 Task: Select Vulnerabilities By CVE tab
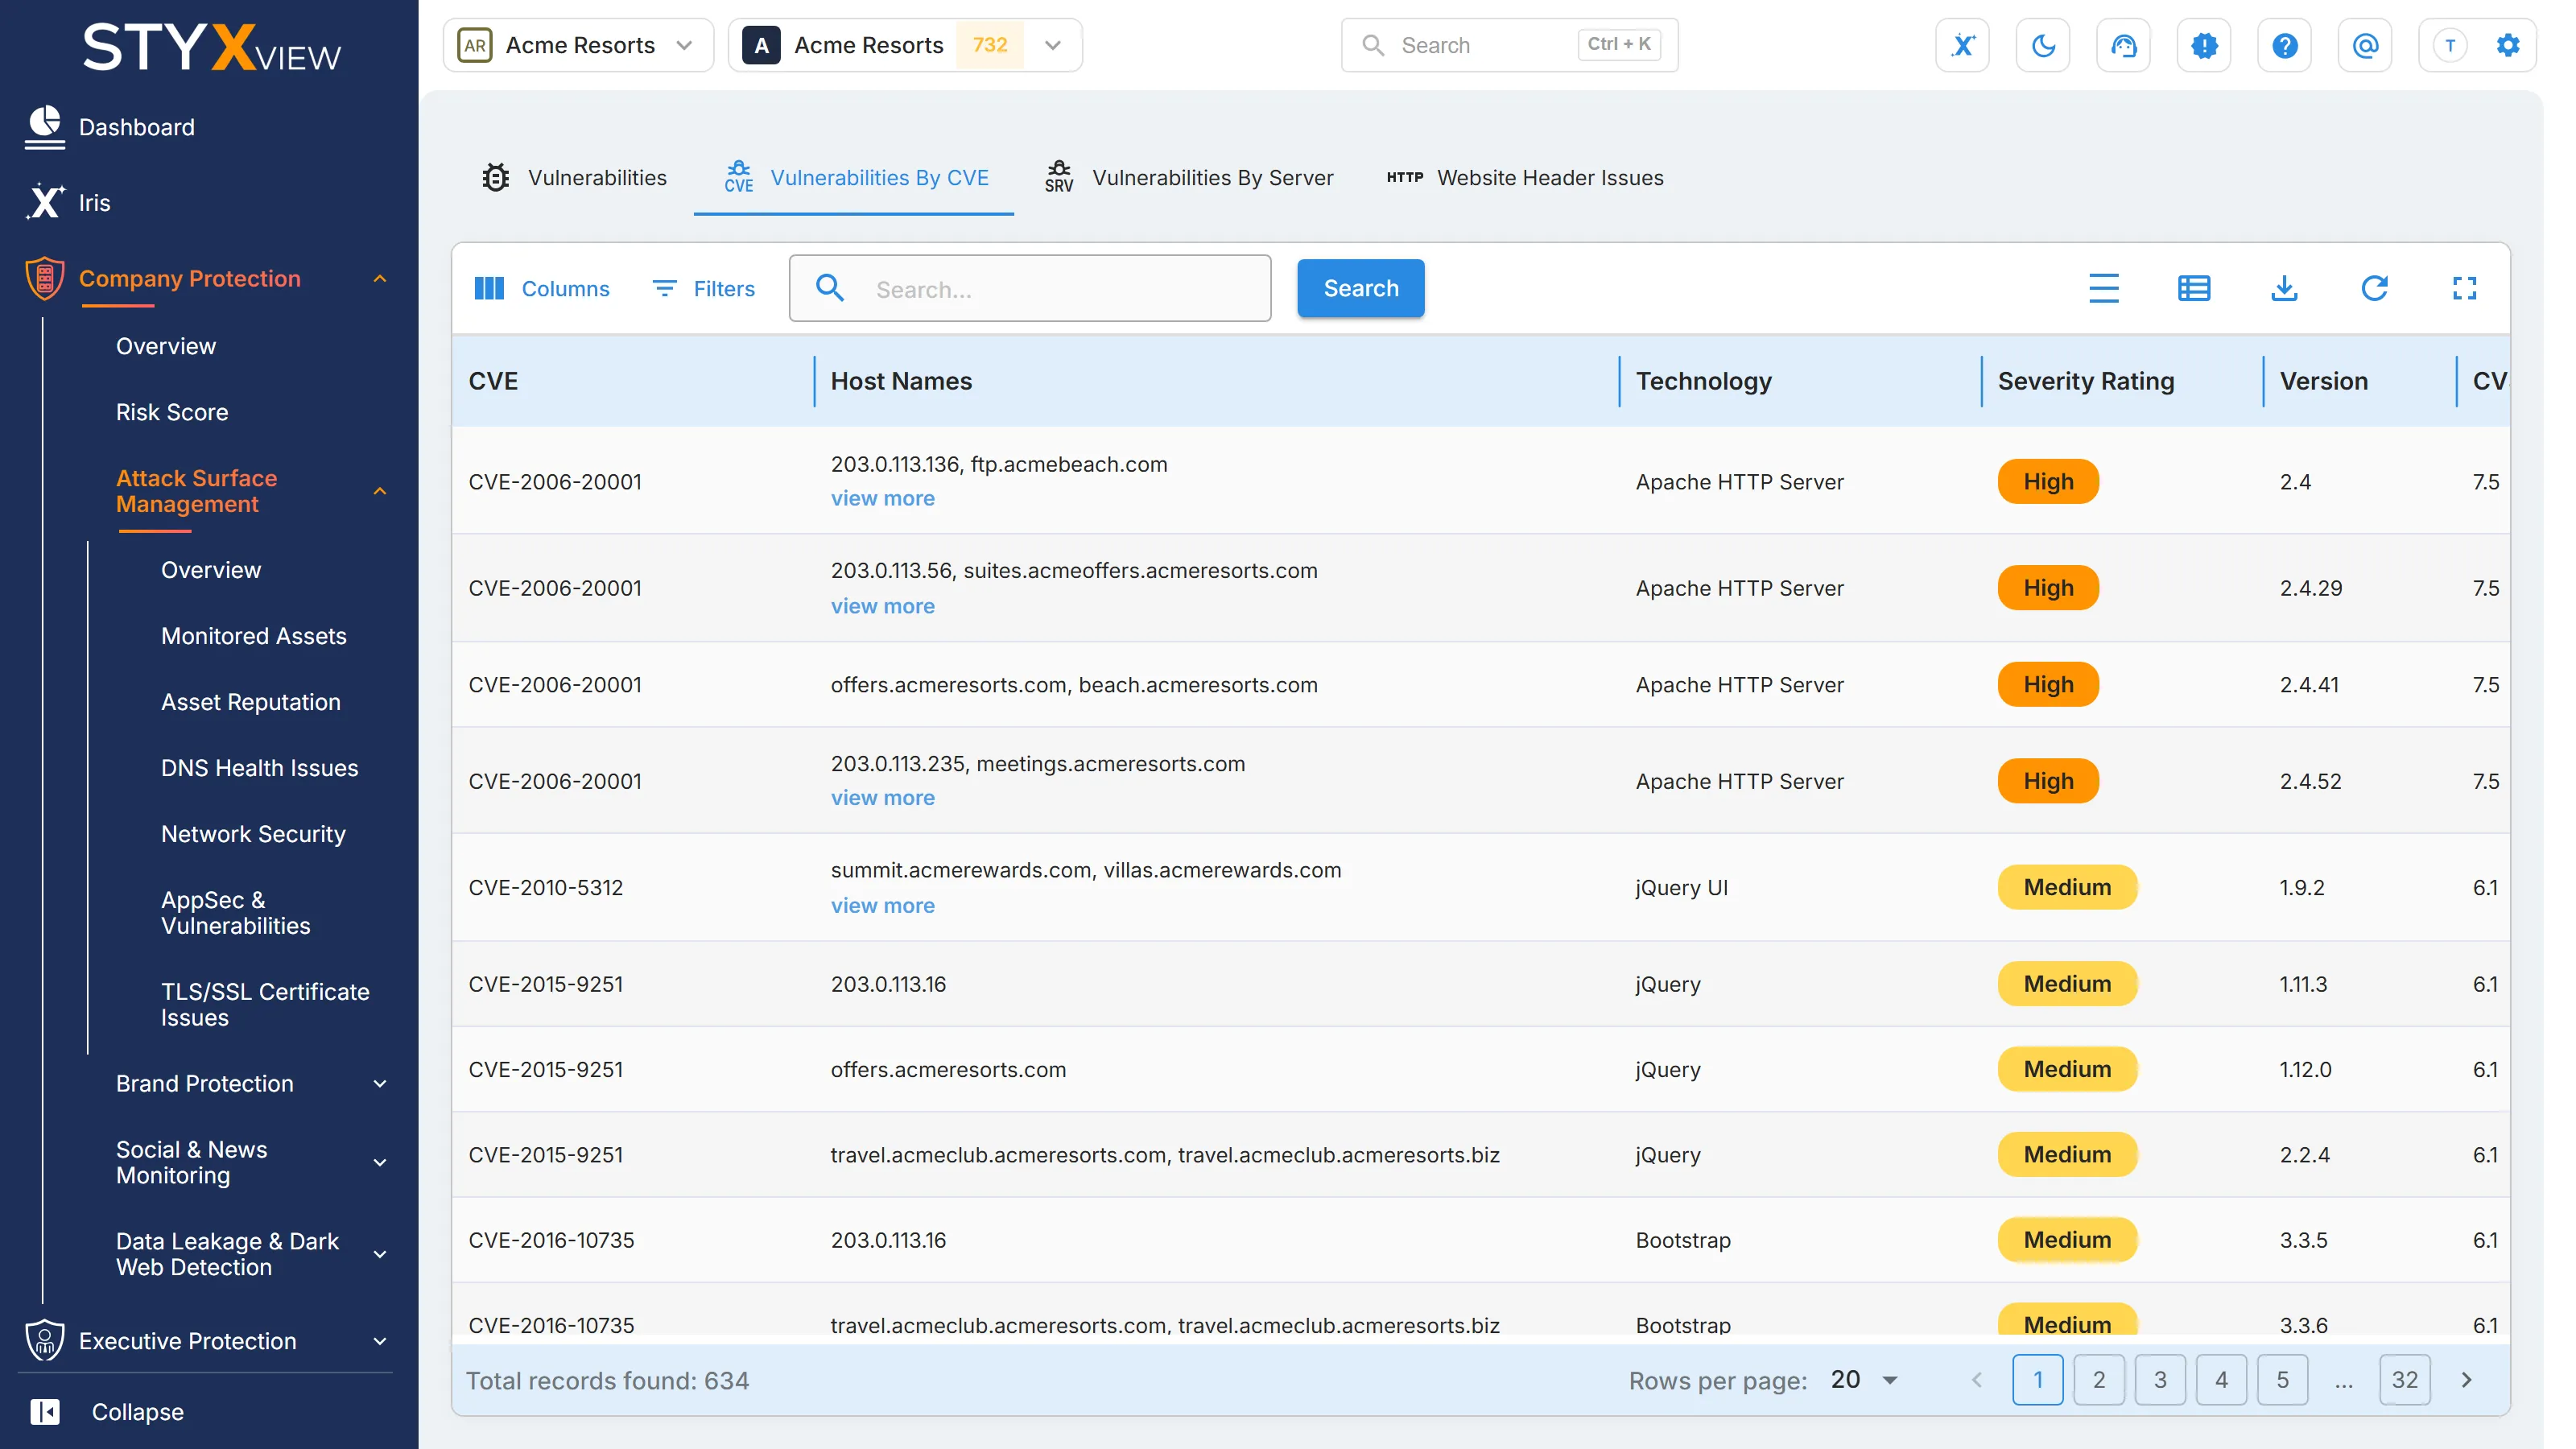854,178
